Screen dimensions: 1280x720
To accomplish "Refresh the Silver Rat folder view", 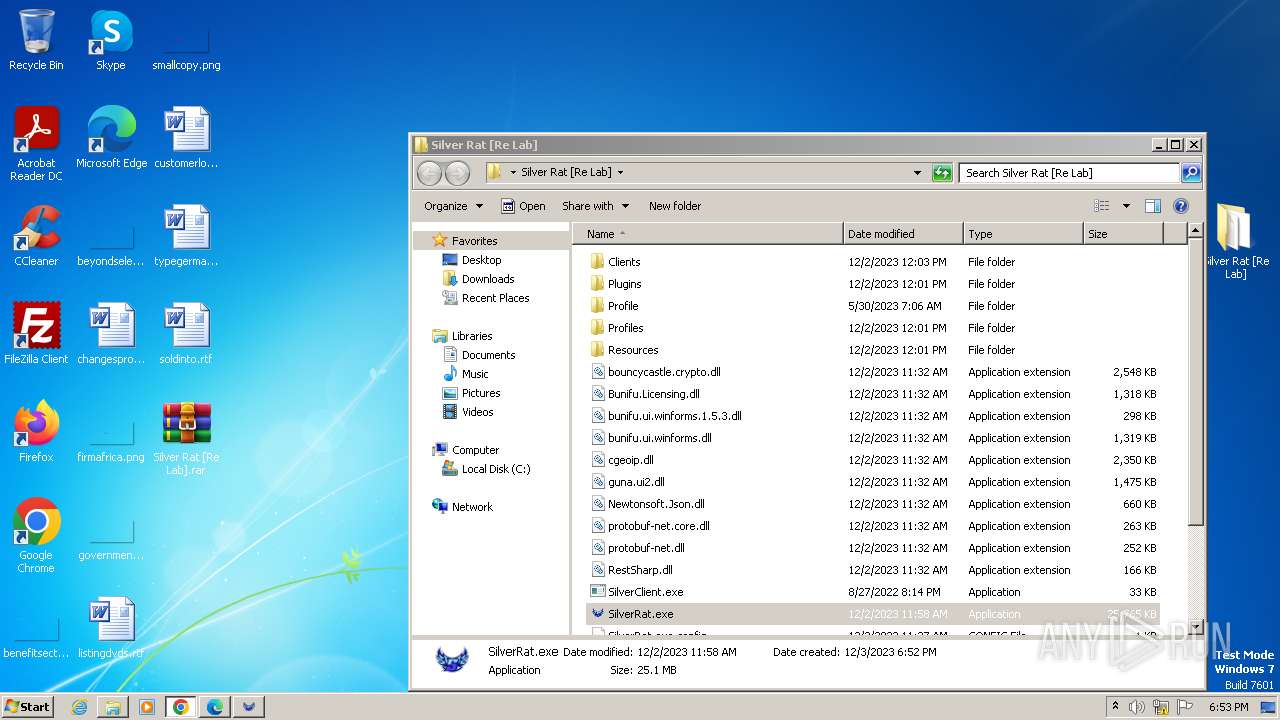I will (942, 173).
